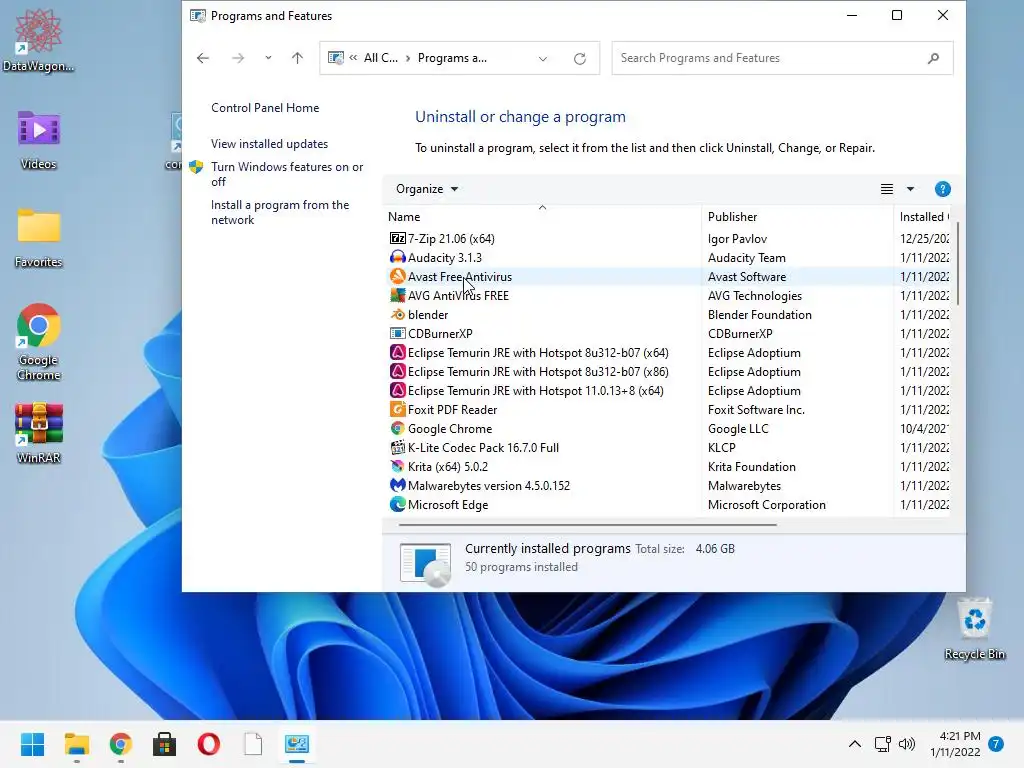
Task: Open the volume speaker tray icon
Action: (906, 744)
